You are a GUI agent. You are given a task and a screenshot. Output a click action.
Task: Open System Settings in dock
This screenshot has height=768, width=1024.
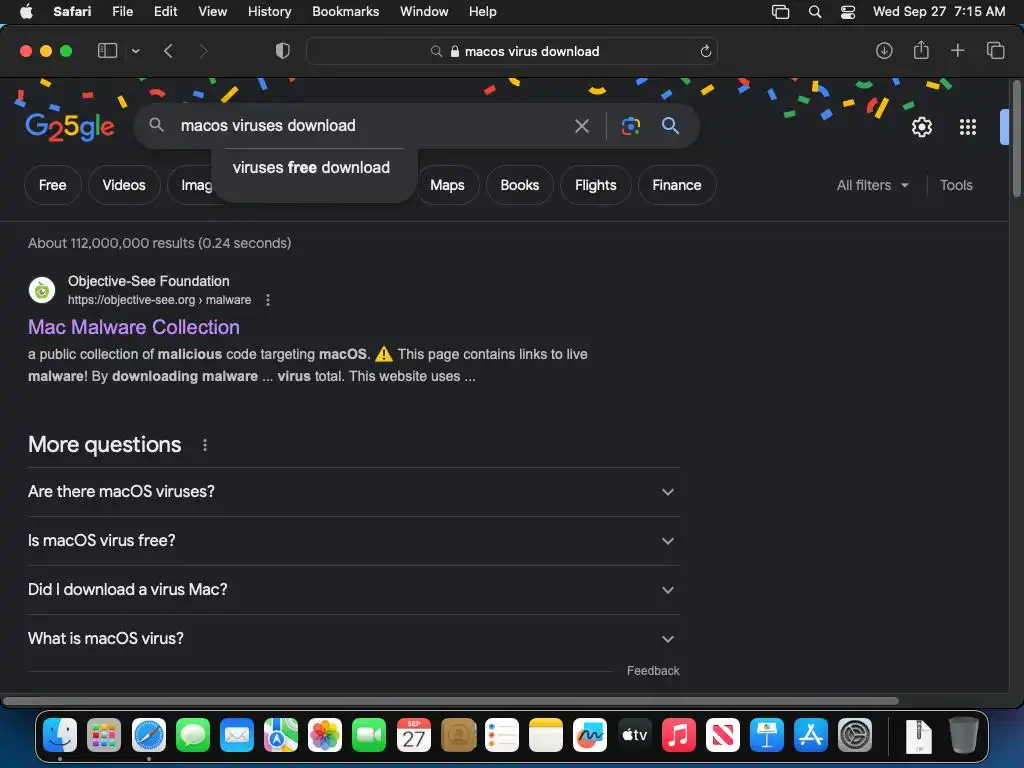[x=855, y=735]
